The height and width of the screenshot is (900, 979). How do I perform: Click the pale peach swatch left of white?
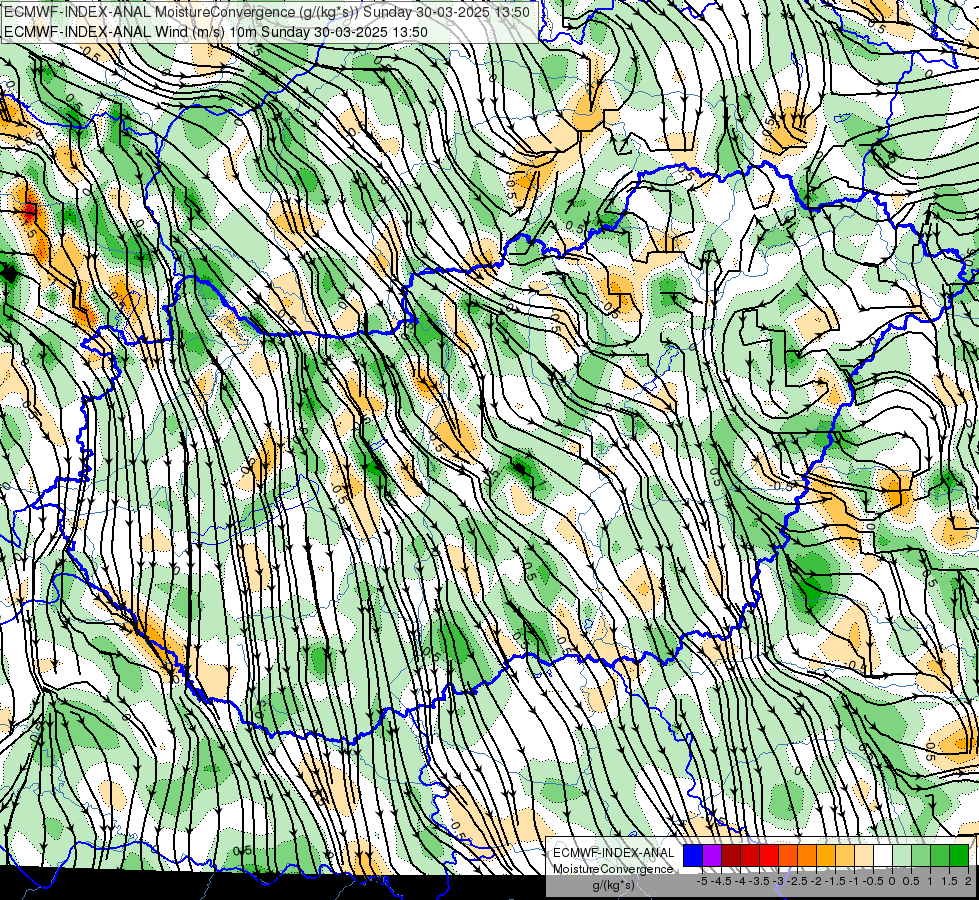click(x=864, y=855)
